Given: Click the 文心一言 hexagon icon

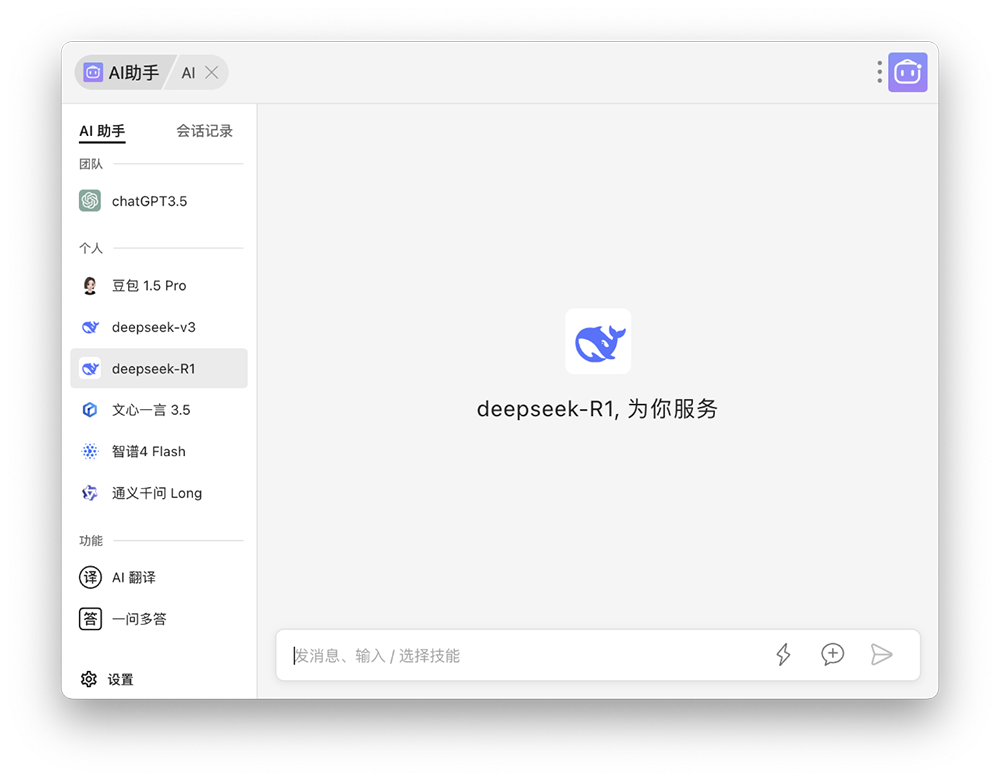Looking at the screenshot, I should tap(90, 410).
